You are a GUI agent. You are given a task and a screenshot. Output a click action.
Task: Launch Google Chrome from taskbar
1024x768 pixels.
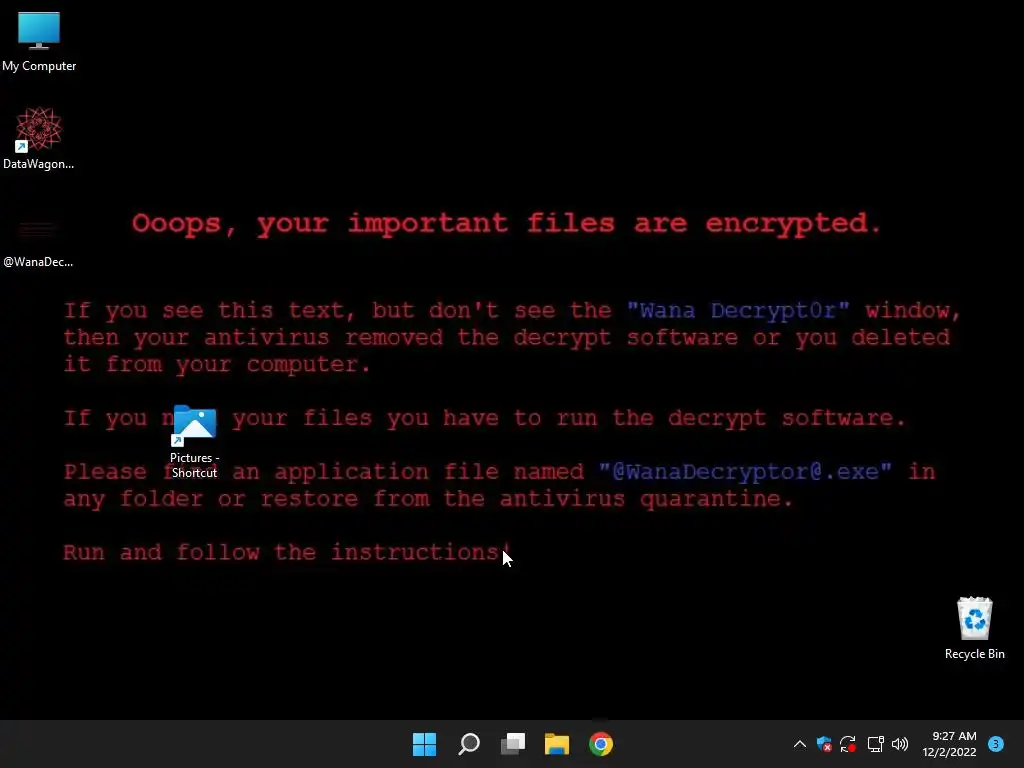(601, 744)
